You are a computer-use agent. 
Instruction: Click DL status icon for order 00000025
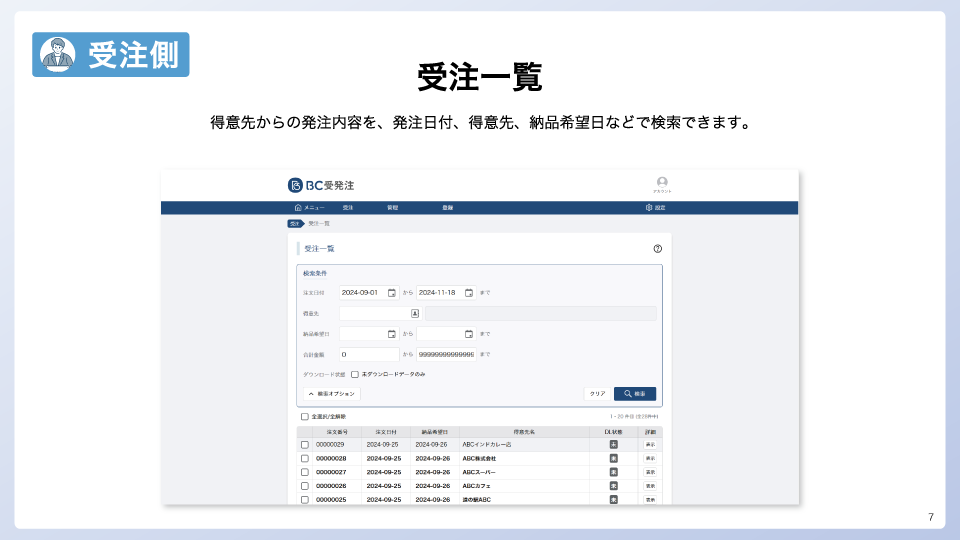click(x=613, y=500)
